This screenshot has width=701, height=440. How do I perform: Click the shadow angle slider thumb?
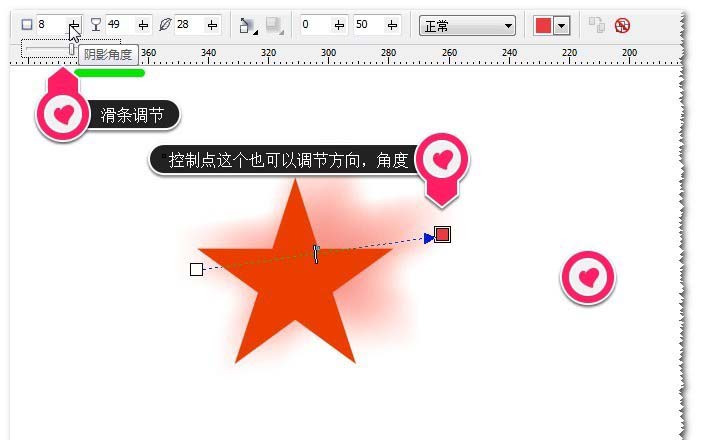coord(72,49)
